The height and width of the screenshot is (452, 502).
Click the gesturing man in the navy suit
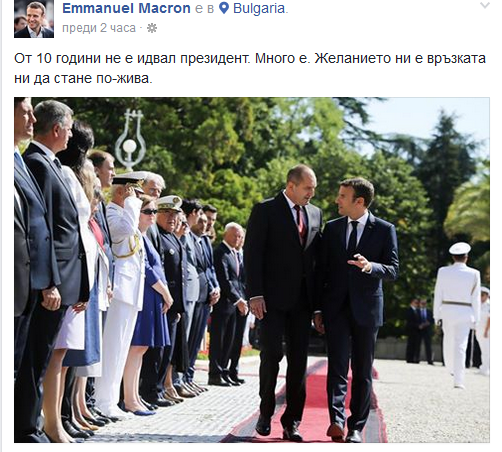pos(355,308)
